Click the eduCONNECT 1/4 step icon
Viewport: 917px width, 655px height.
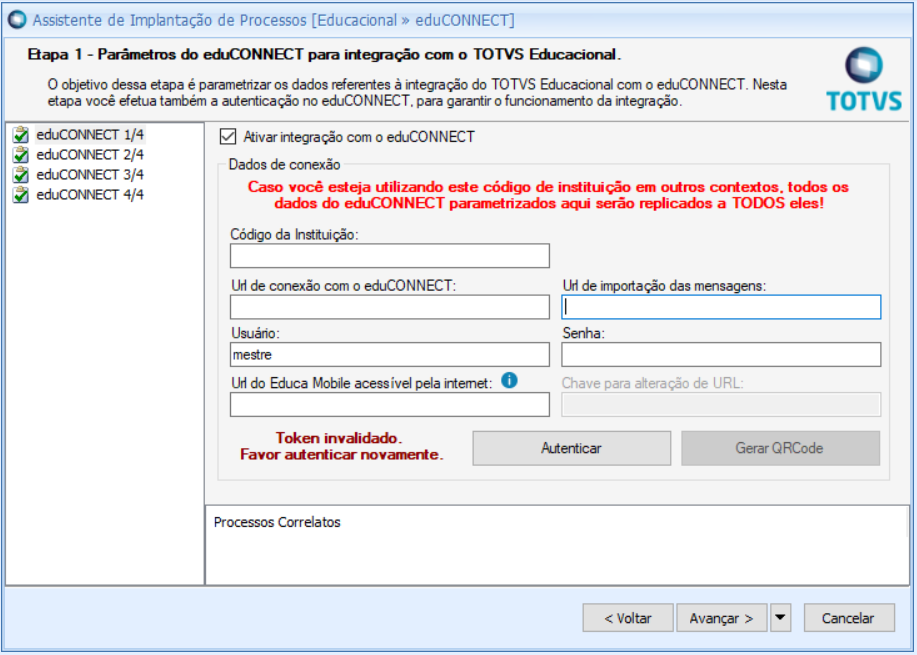point(21,134)
